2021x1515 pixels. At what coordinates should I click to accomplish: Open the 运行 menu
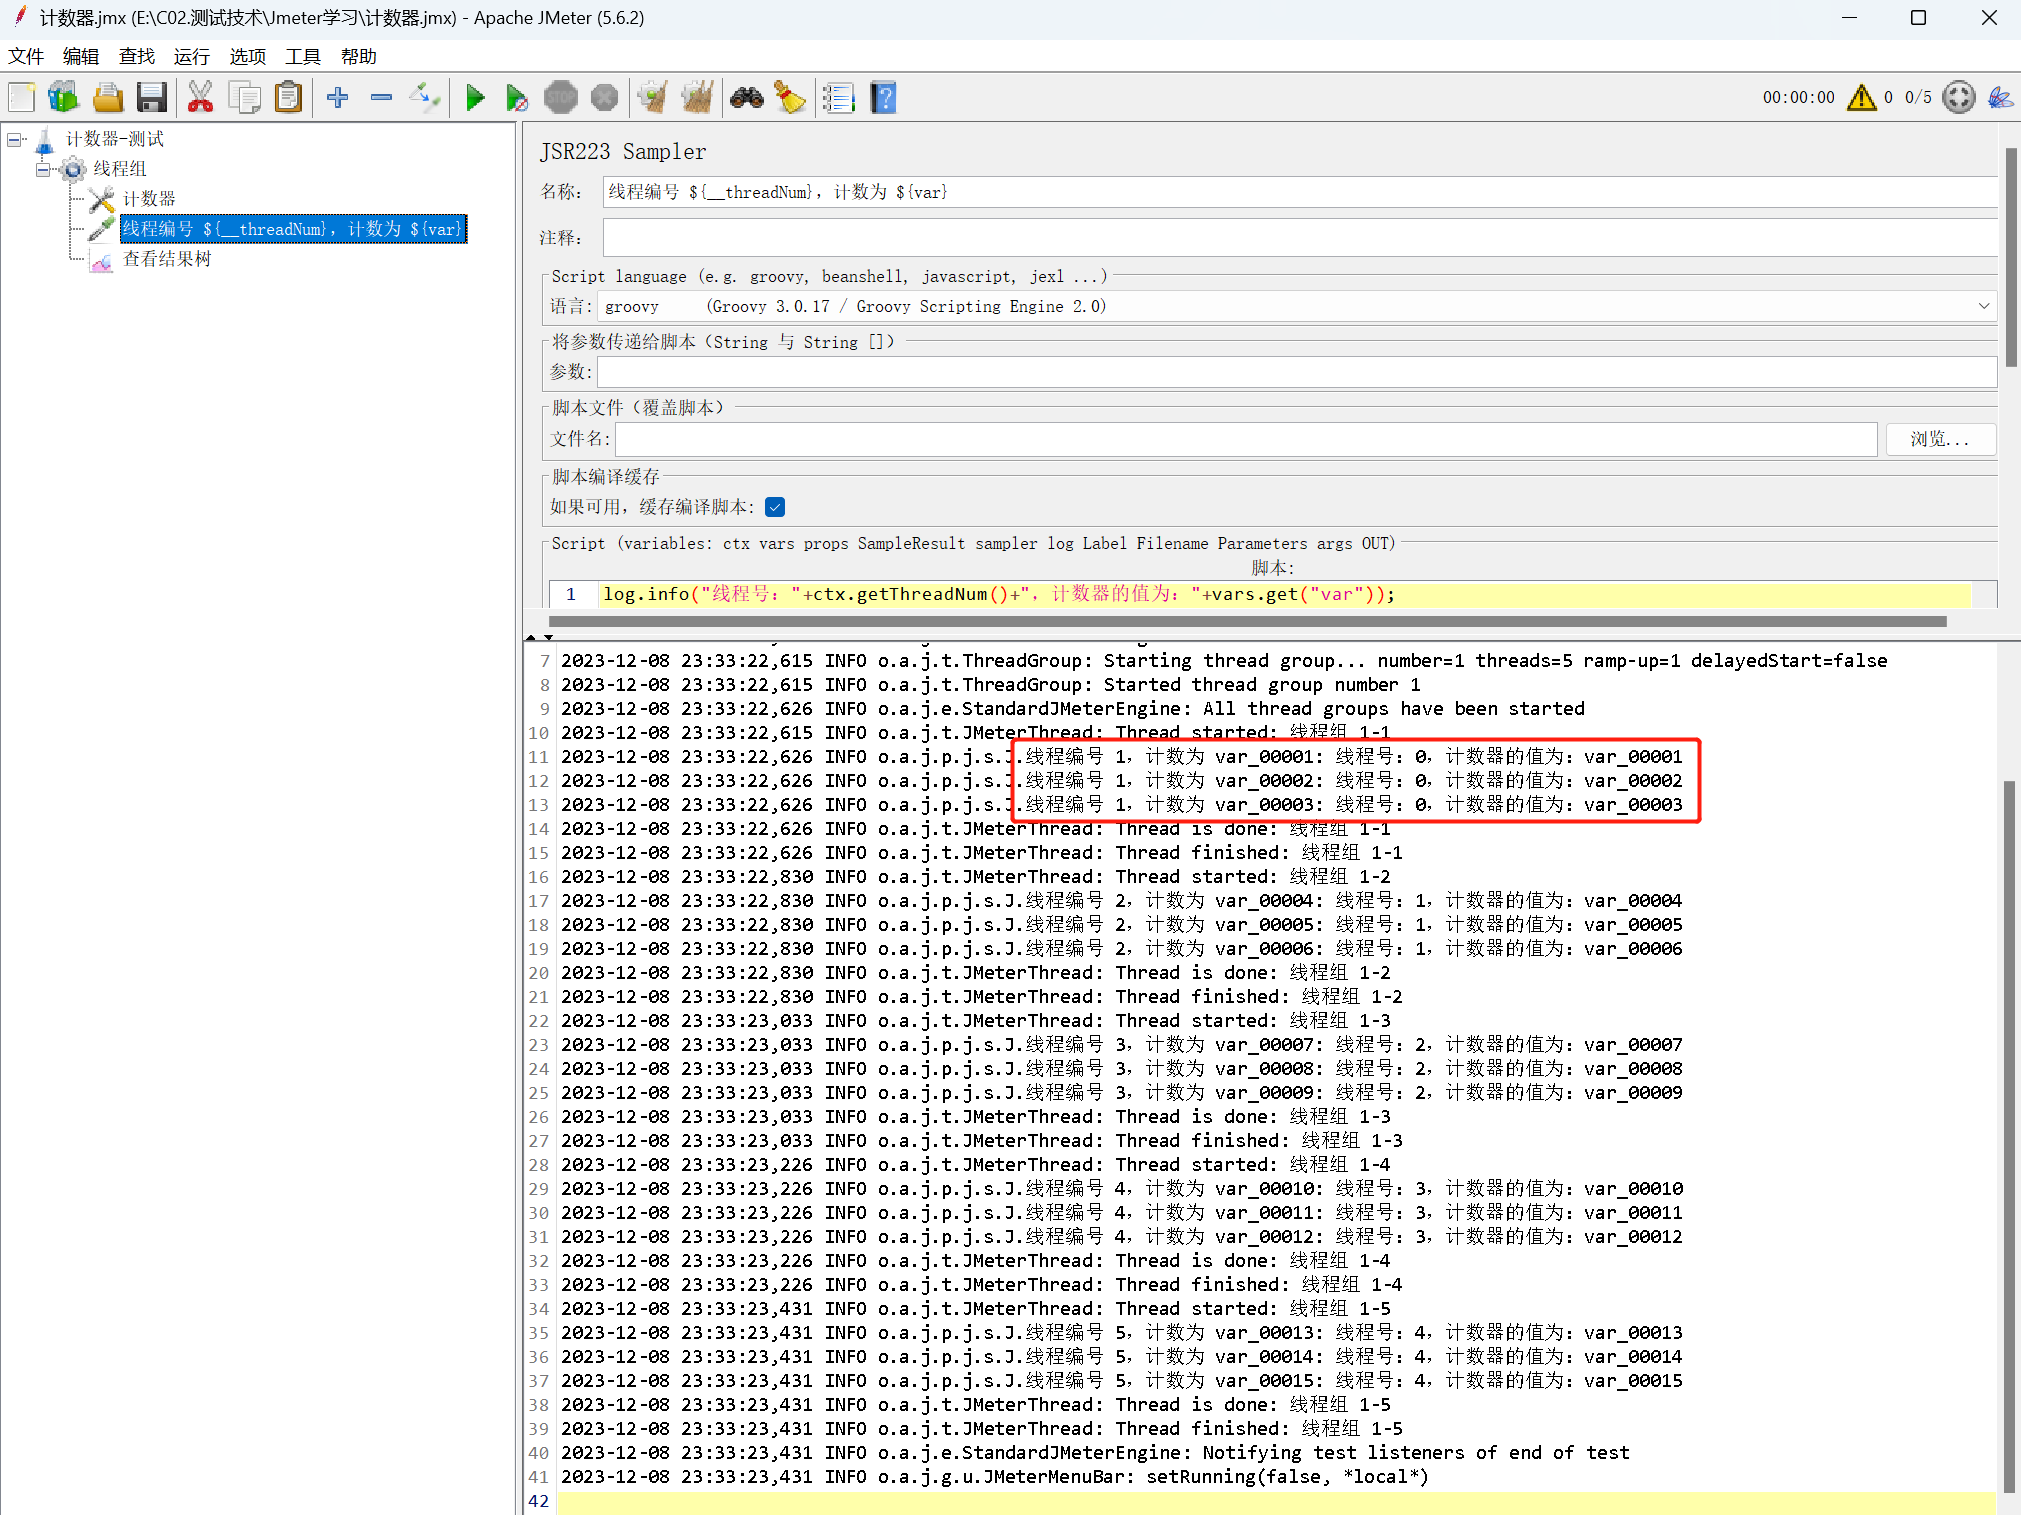point(191,57)
